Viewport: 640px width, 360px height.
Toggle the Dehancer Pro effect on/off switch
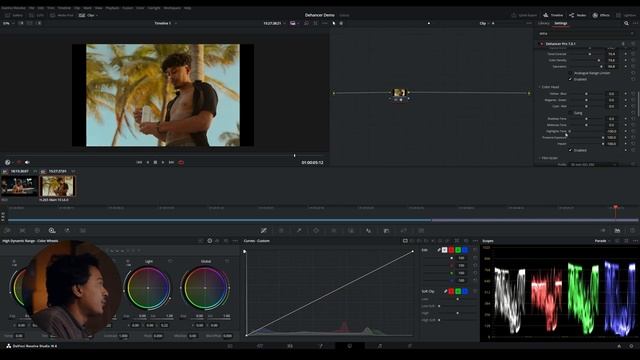[542, 44]
